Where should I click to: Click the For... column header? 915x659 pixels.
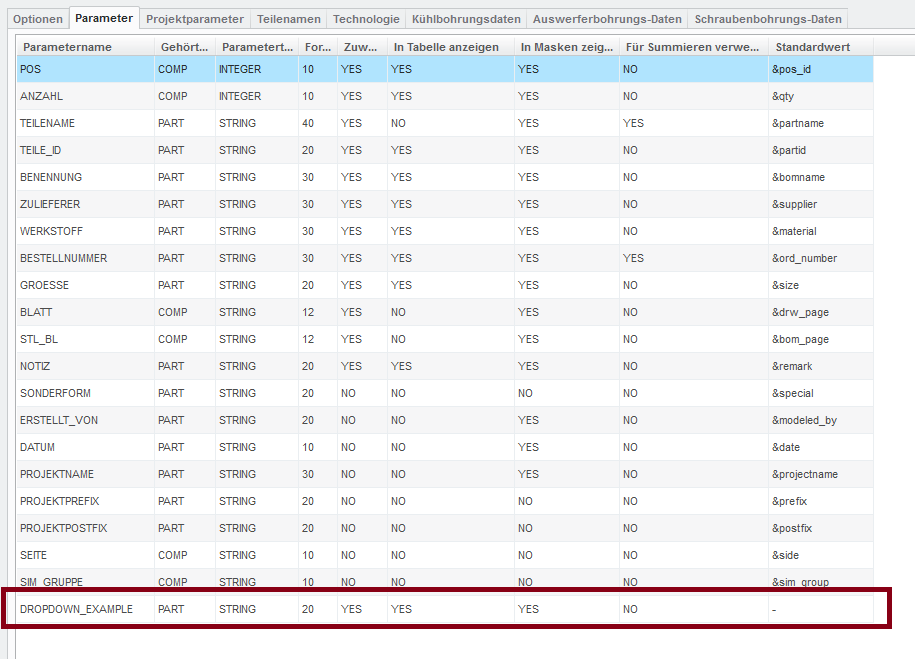tap(318, 47)
